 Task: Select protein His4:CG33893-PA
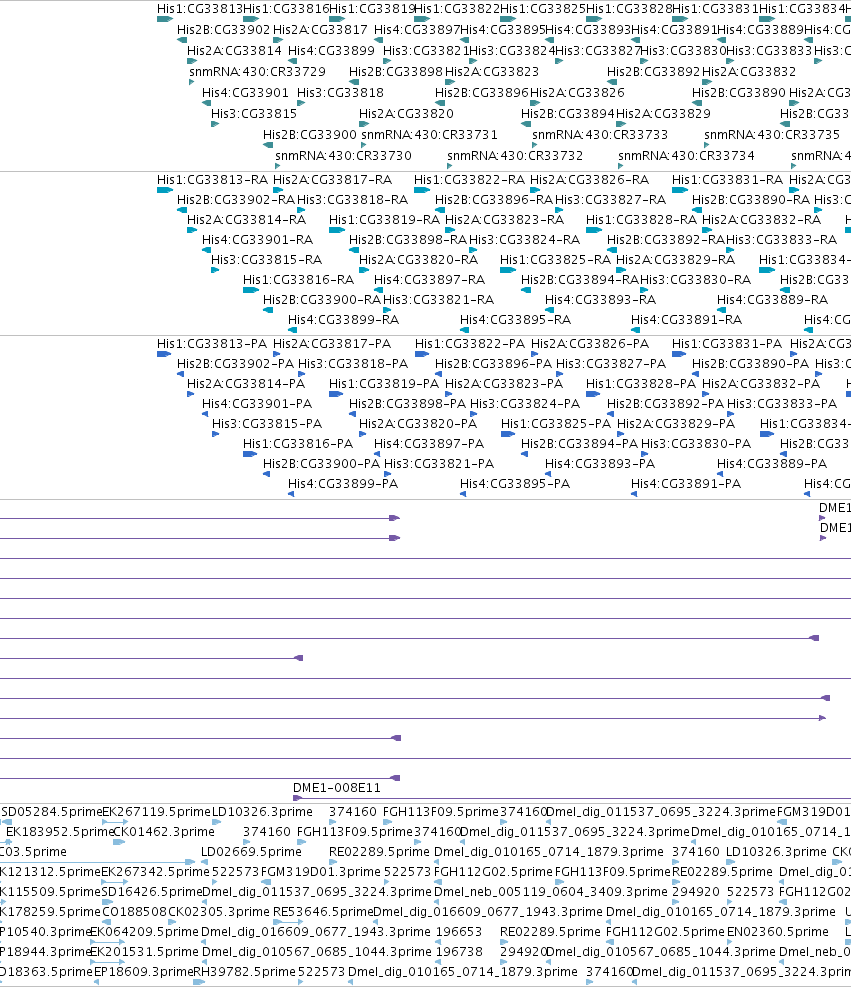(x=600, y=463)
